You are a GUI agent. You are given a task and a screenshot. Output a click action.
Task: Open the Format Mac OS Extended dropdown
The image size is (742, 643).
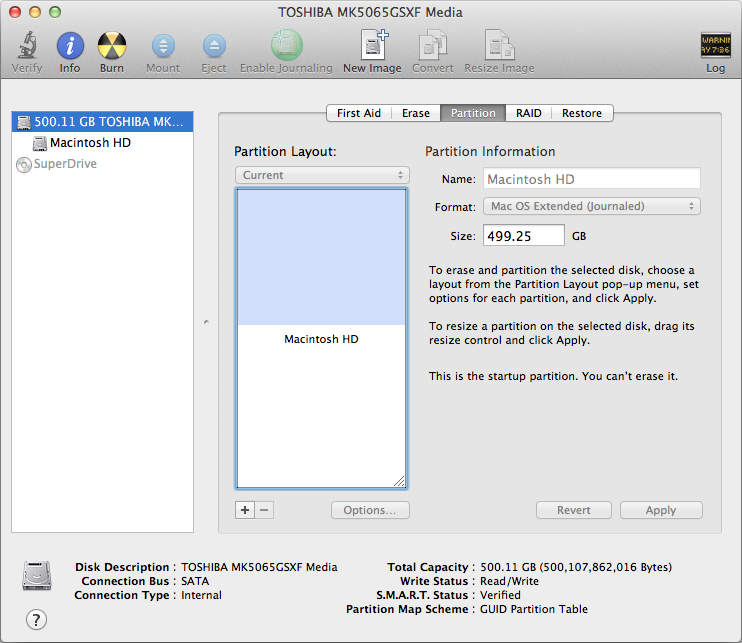[592, 206]
